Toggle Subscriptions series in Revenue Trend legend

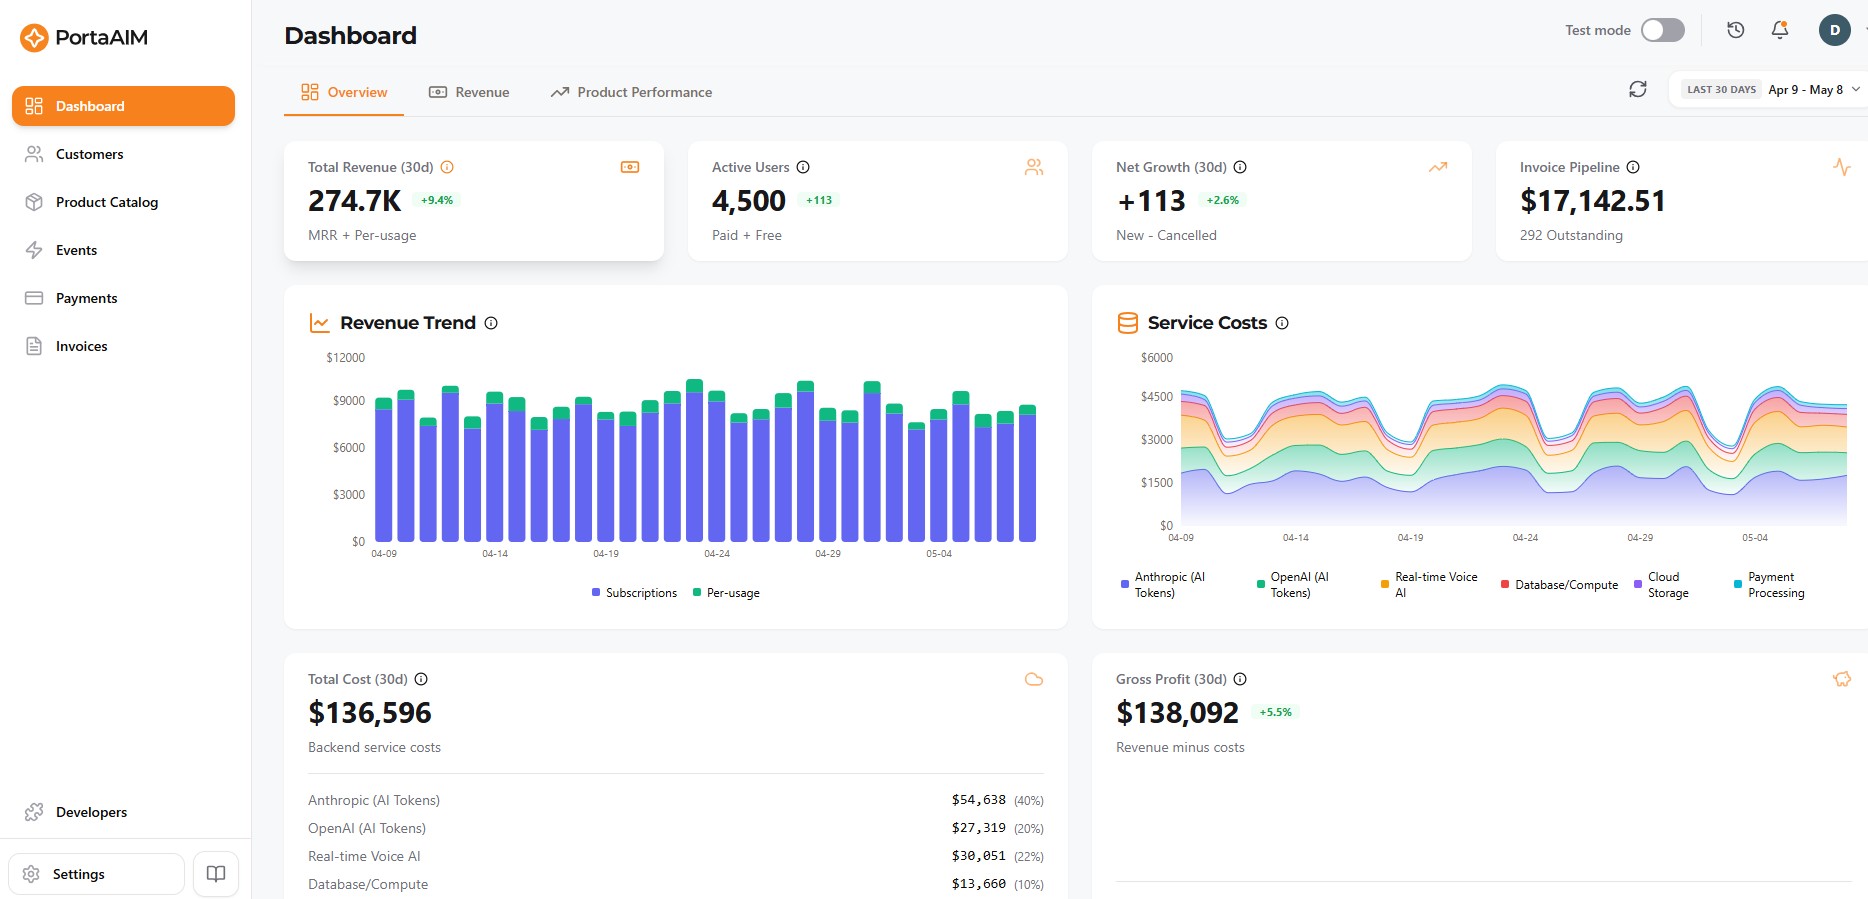tap(634, 593)
